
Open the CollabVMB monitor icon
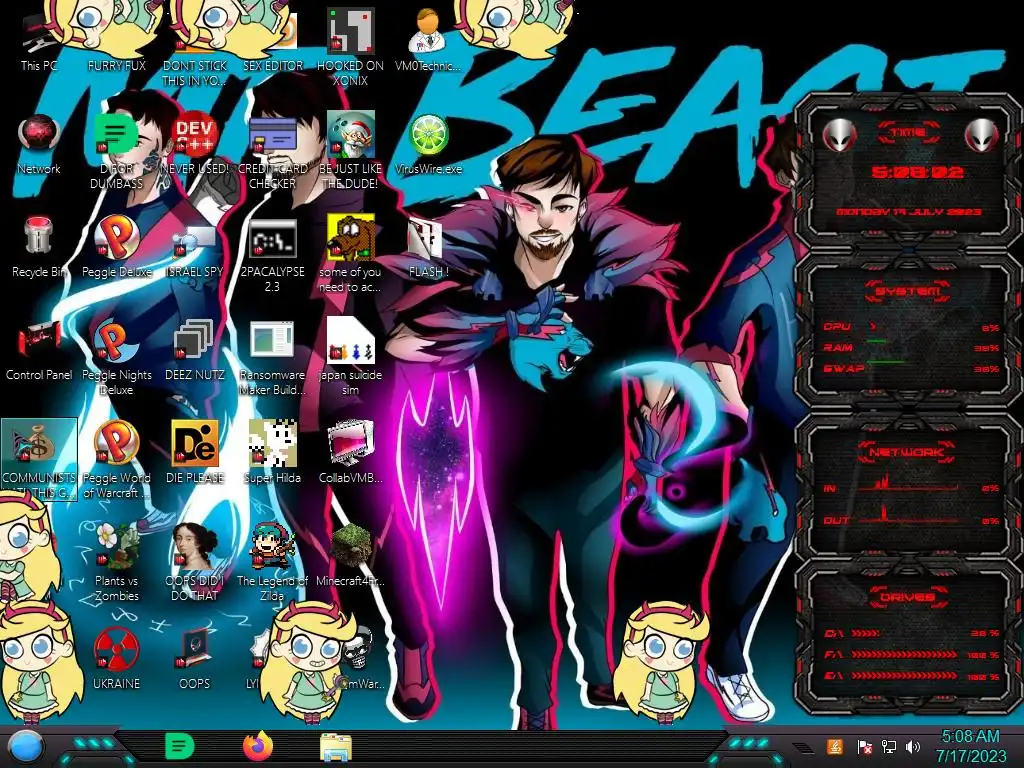[351, 452]
